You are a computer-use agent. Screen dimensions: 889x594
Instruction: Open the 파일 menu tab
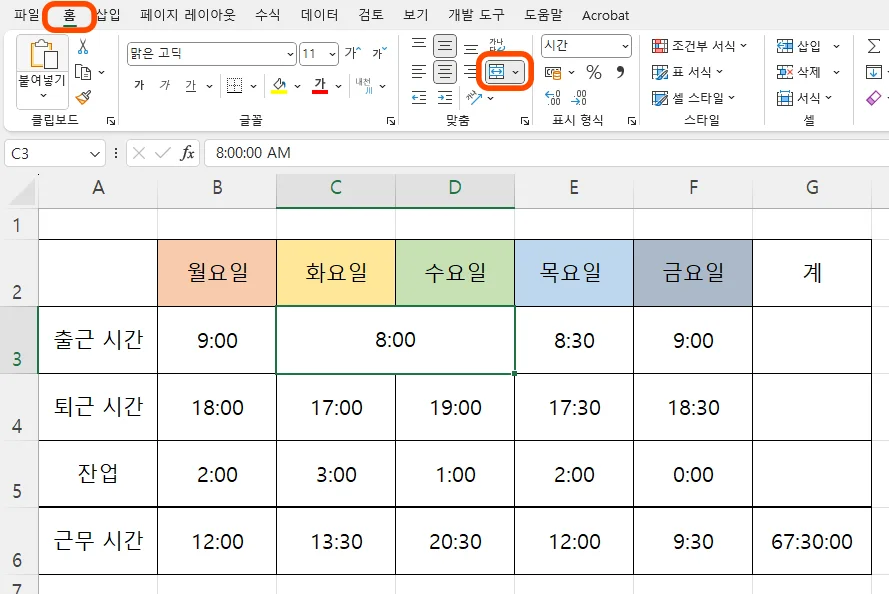27,15
